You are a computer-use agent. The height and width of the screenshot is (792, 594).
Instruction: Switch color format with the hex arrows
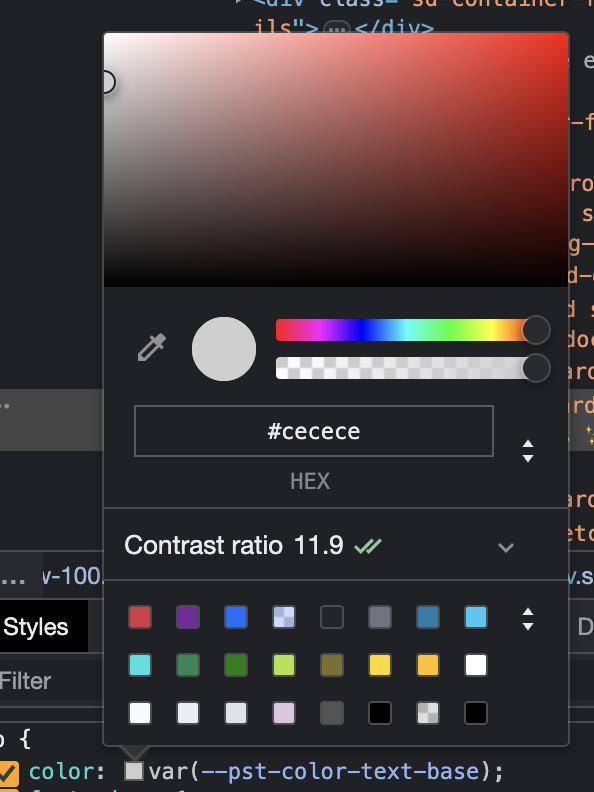(x=528, y=451)
